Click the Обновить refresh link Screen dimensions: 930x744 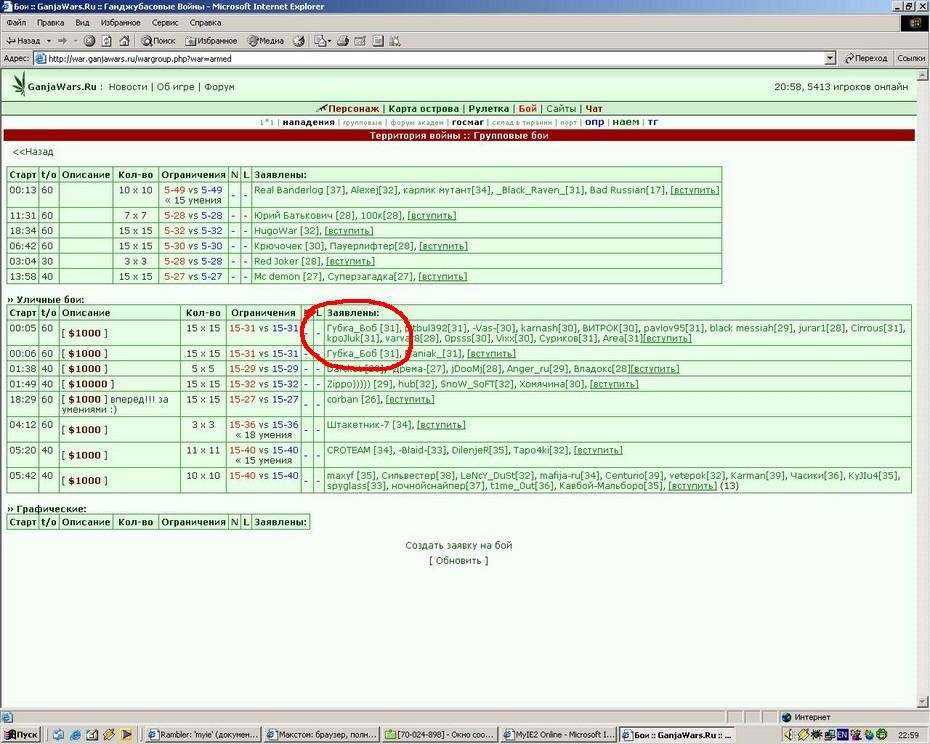(458, 561)
